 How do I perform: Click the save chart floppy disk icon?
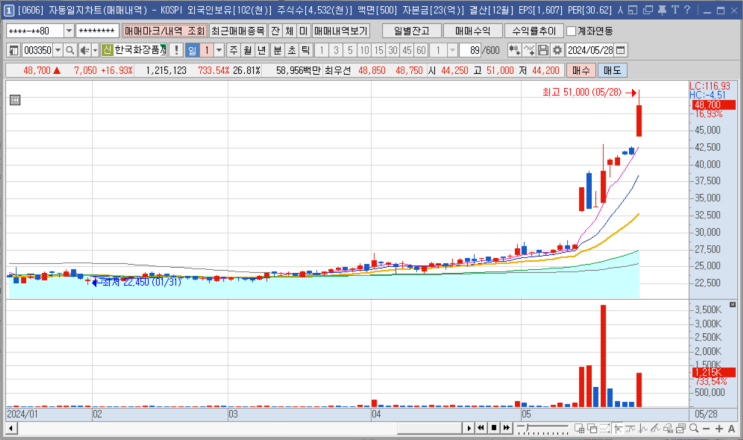click(x=544, y=50)
